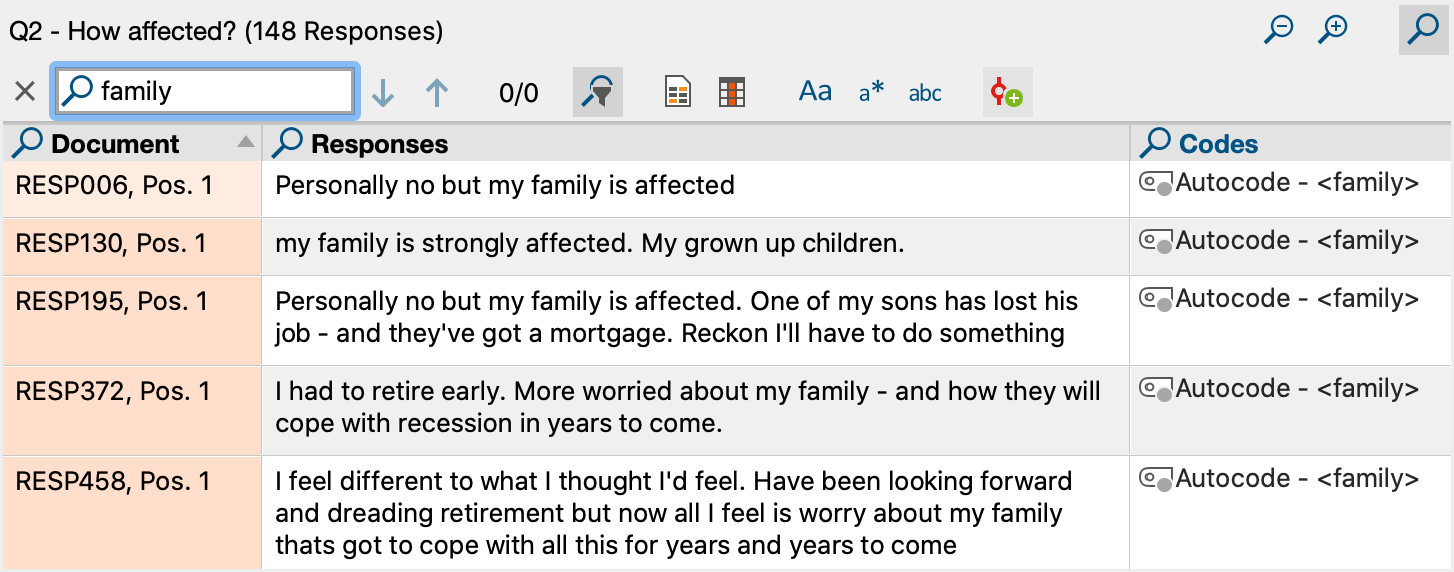Click Autocode family code for RESP458
Image resolution: width=1454 pixels, height=572 pixels.
click(x=1280, y=479)
